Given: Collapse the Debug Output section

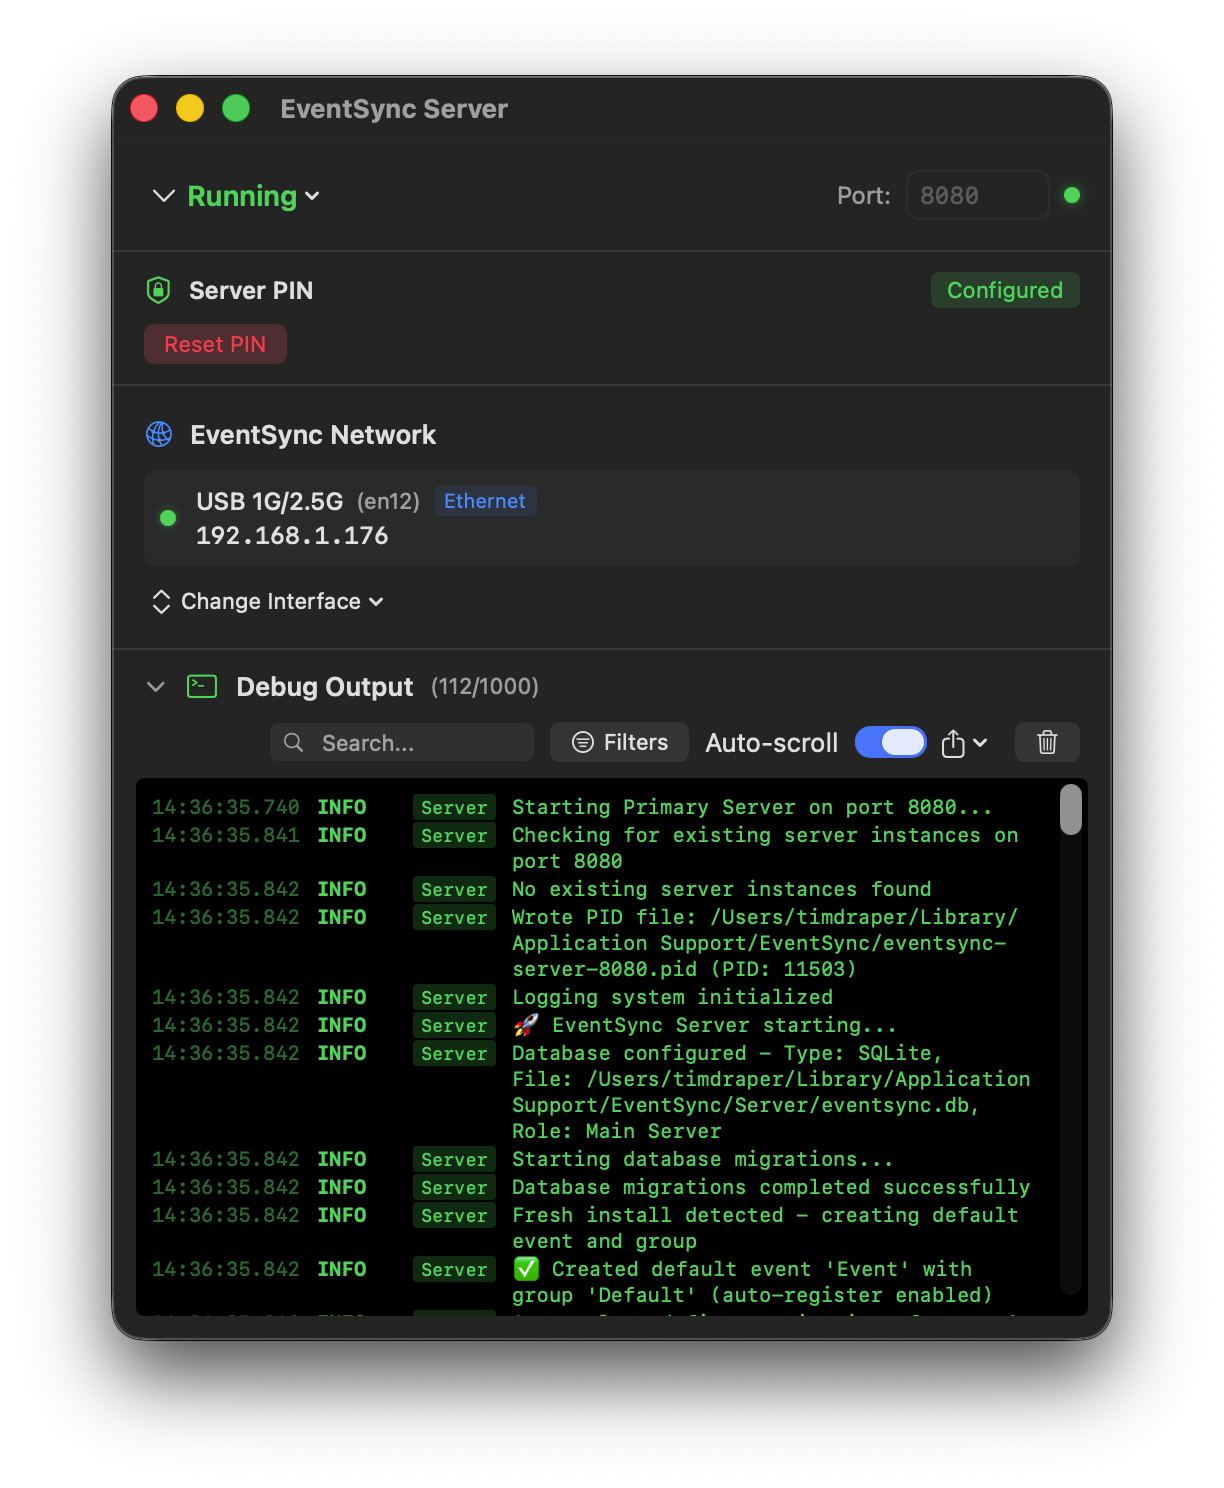Looking at the screenshot, I should 156,686.
